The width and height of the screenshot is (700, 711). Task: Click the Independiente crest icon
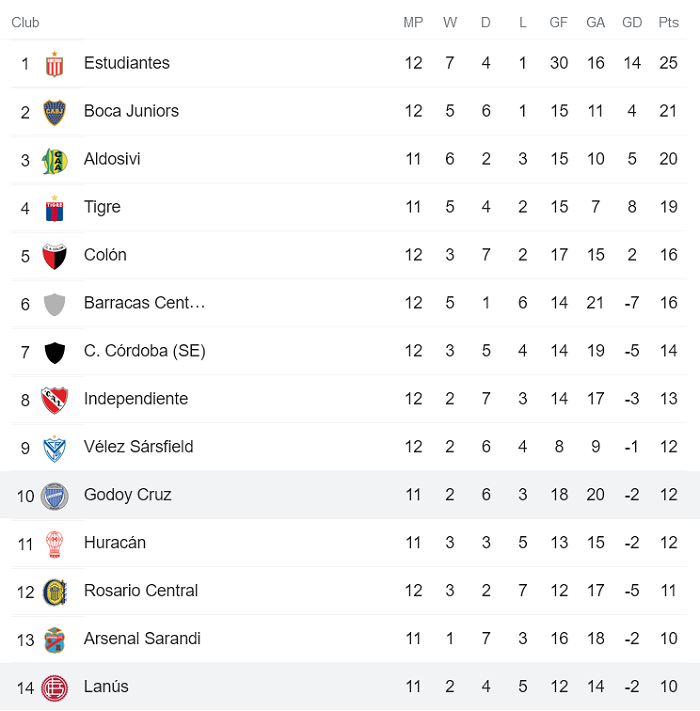[55, 400]
